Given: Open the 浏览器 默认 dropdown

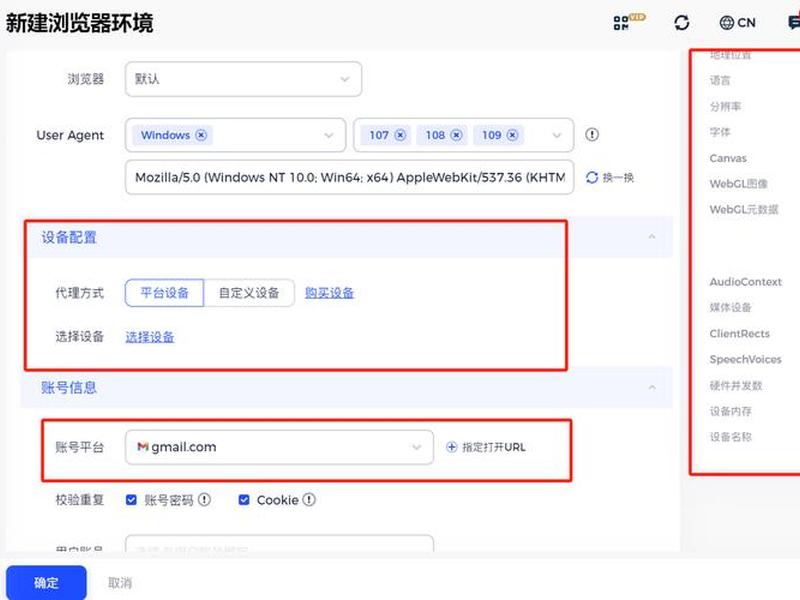Looking at the screenshot, I should tap(243, 79).
